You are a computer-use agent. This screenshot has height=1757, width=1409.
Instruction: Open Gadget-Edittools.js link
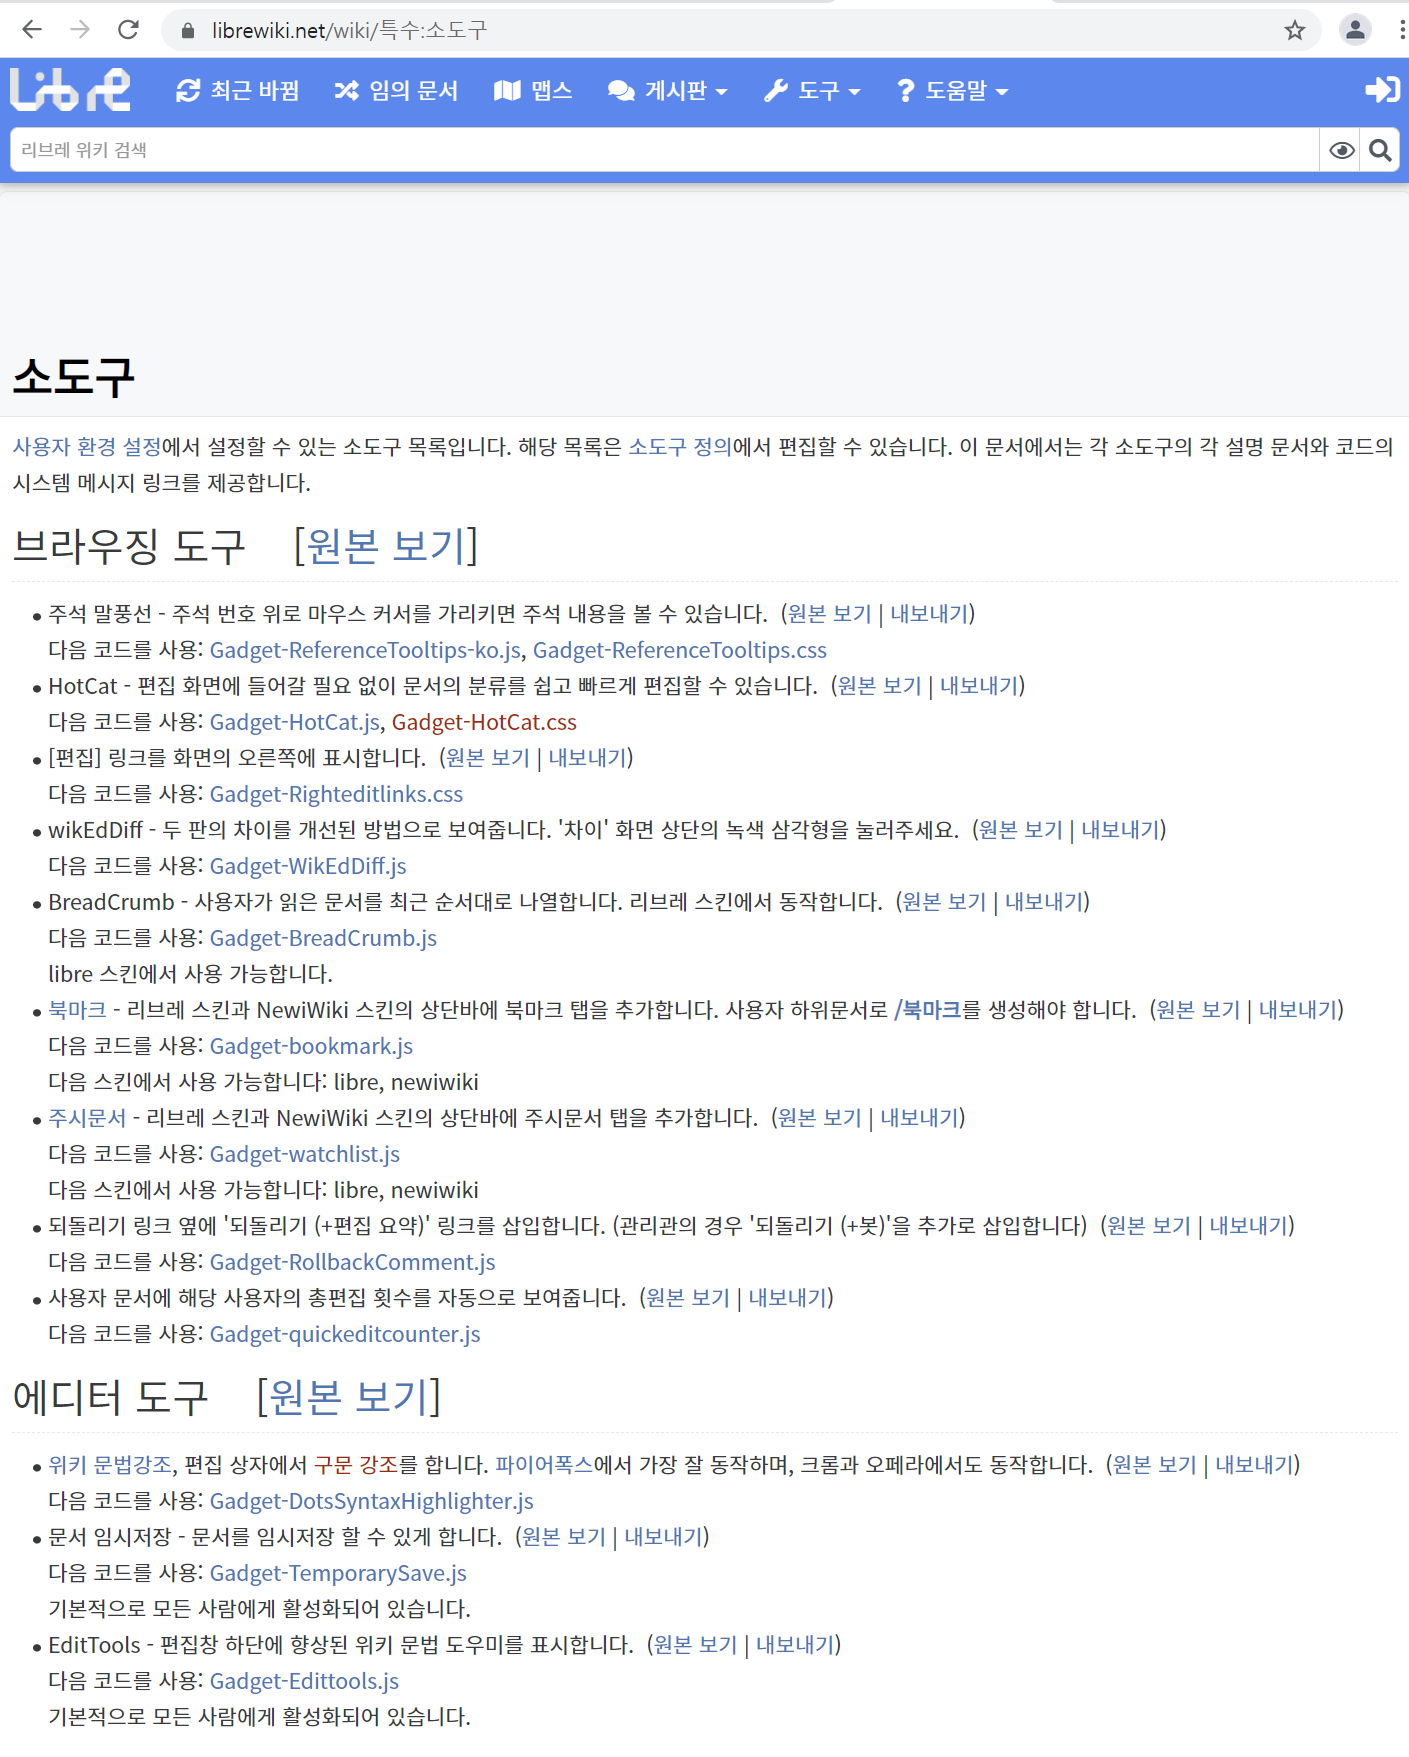[x=304, y=1681]
